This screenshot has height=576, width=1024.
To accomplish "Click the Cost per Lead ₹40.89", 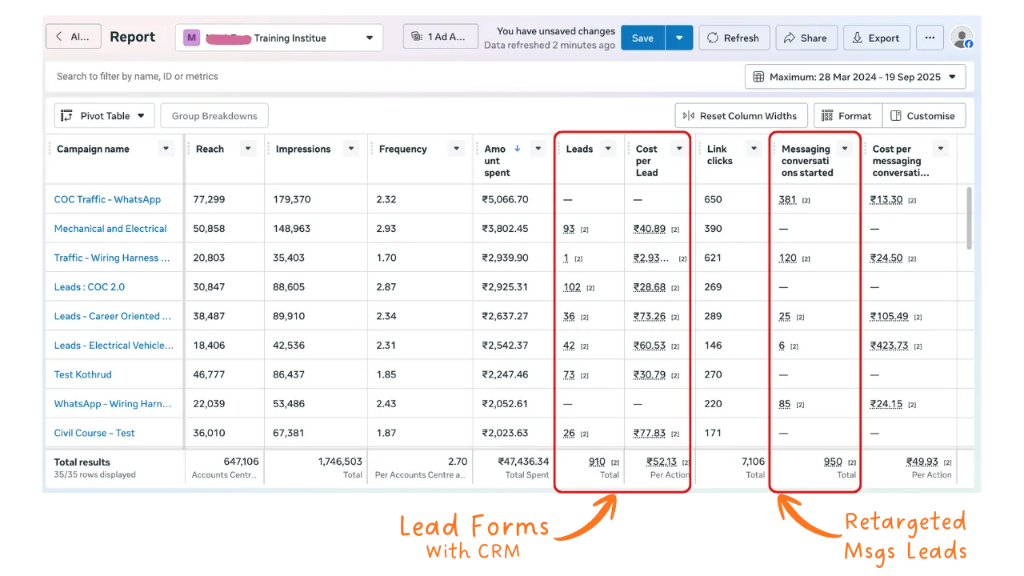I will pyautogui.click(x=649, y=229).
